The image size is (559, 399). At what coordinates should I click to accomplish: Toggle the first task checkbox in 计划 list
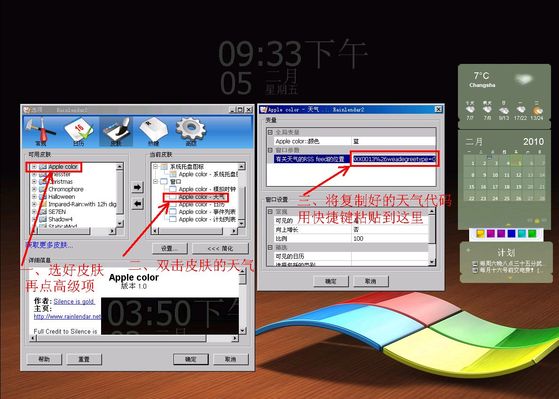[x=475, y=264]
